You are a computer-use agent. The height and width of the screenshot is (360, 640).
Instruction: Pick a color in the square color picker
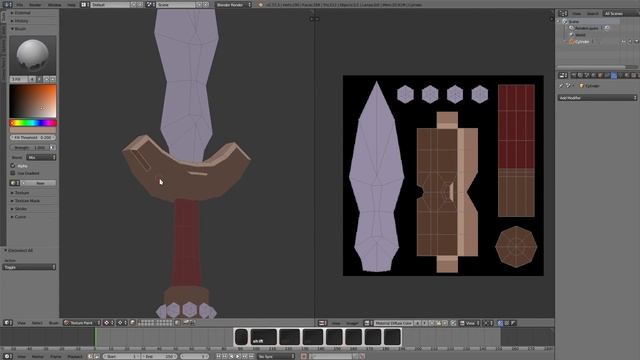pyautogui.click(x=33, y=101)
